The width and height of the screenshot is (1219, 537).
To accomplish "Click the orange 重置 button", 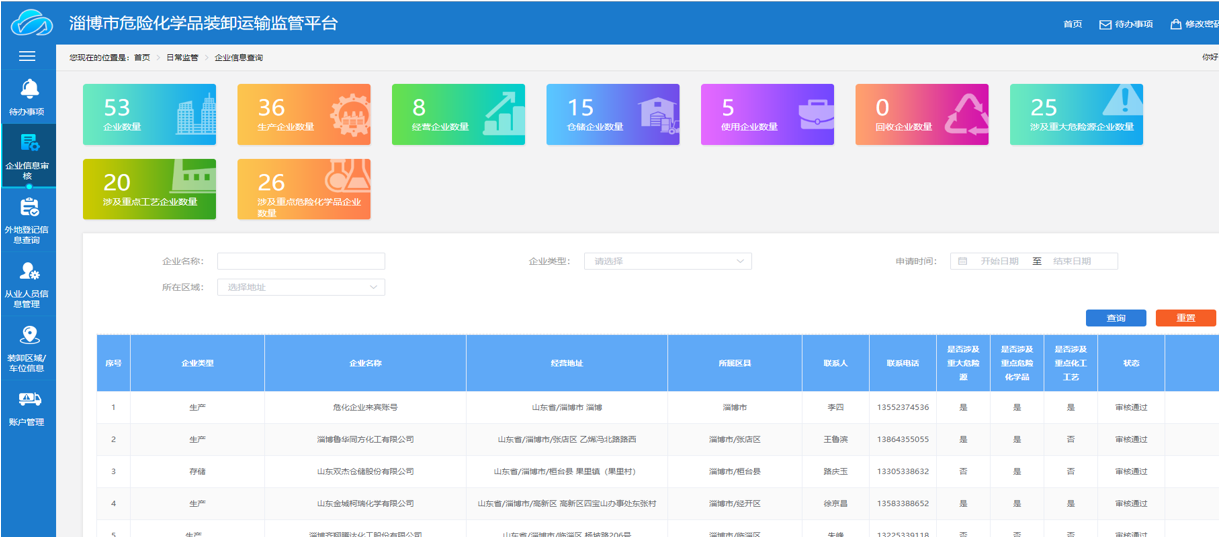I will click(1185, 318).
